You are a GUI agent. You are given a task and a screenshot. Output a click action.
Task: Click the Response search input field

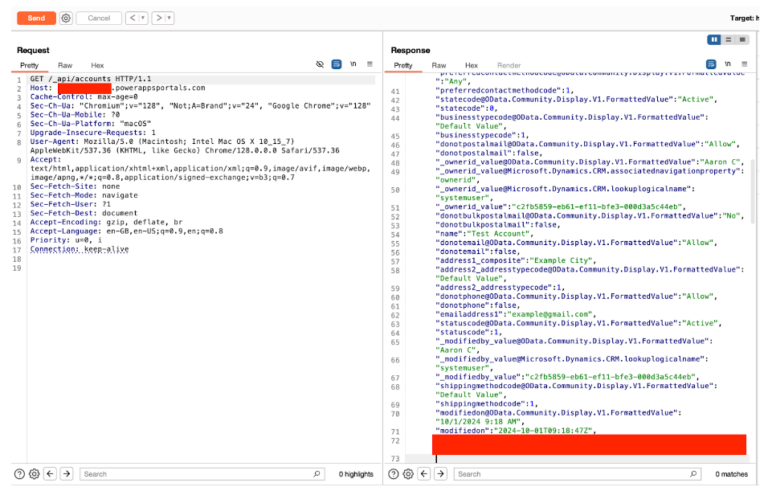pyautogui.click(x=577, y=474)
